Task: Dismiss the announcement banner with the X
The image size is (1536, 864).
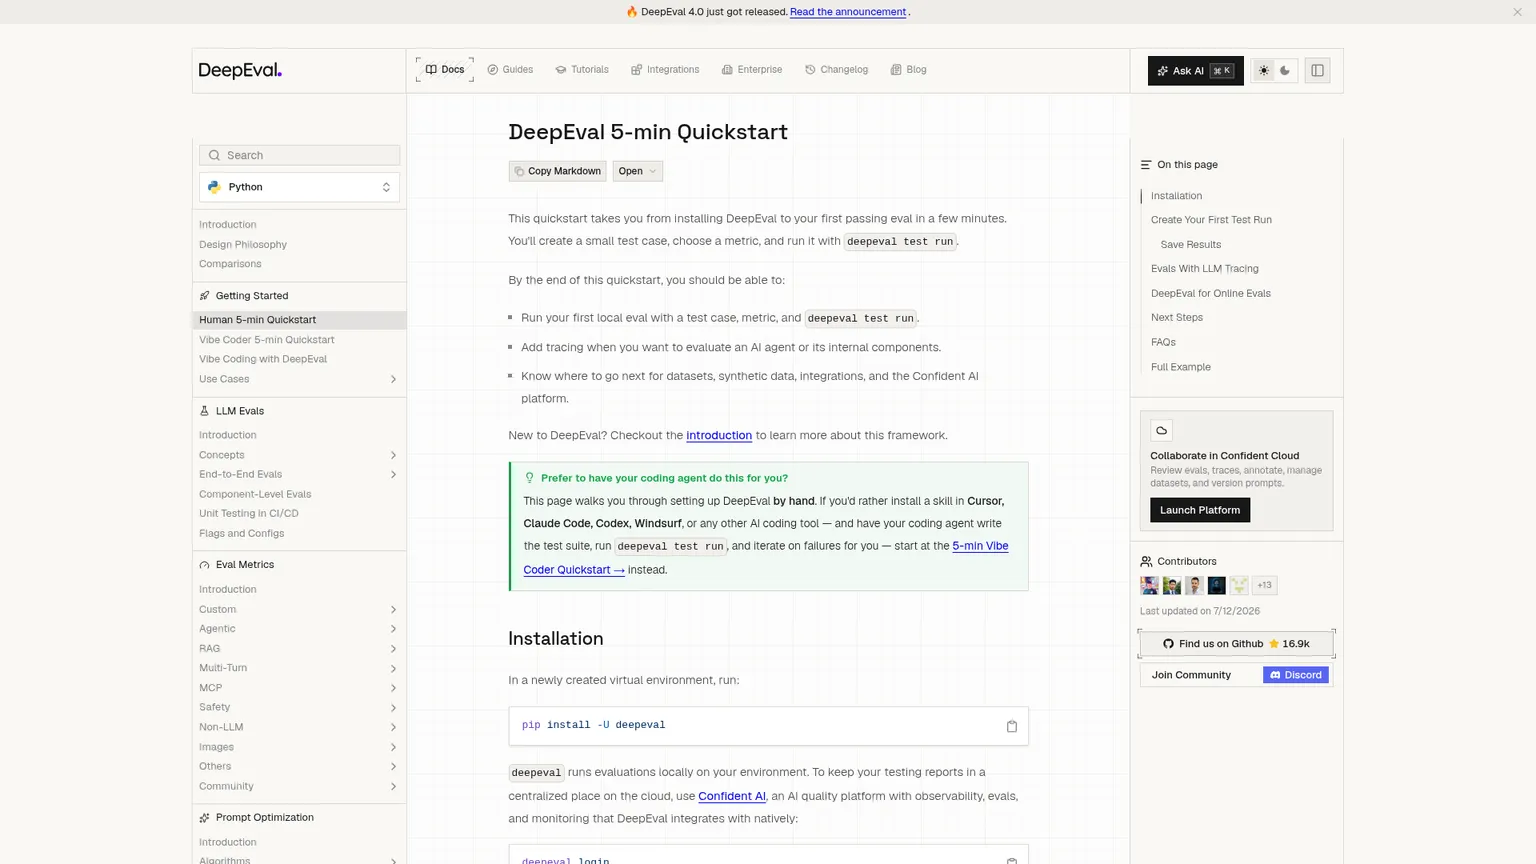Action: [x=1517, y=12]
